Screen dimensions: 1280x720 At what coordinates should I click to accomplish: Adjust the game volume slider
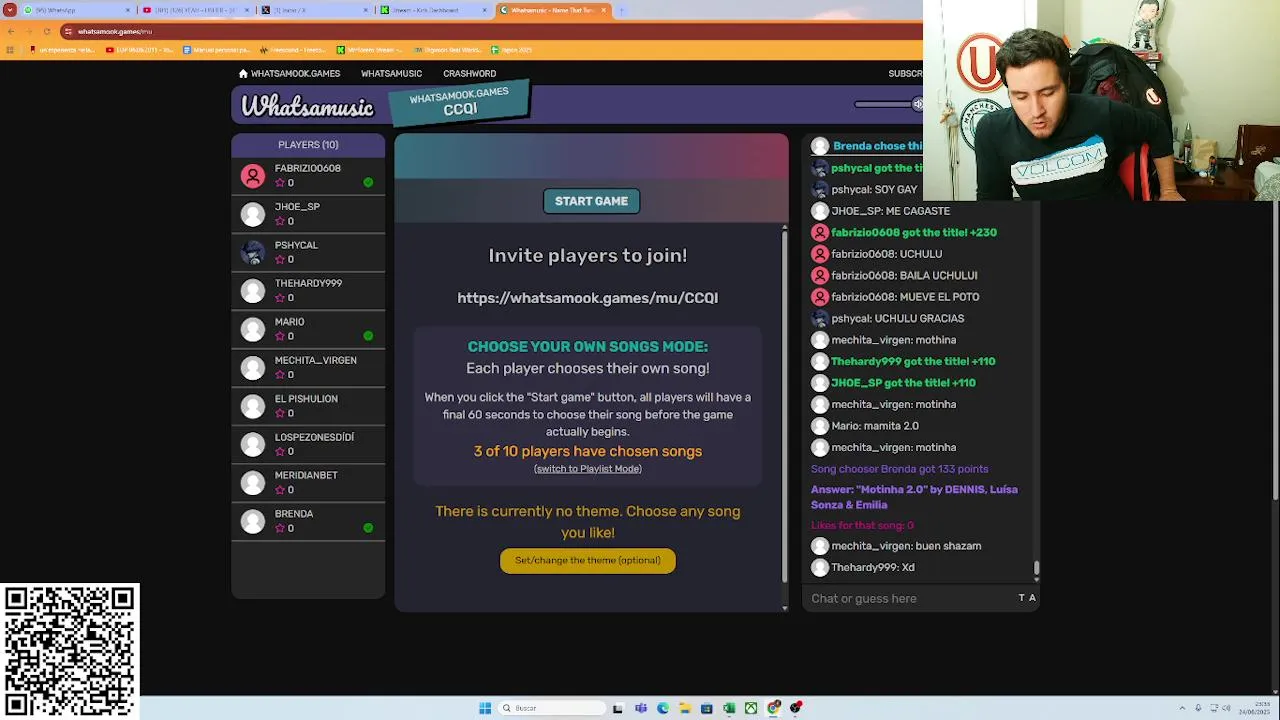tap(886, 104)
